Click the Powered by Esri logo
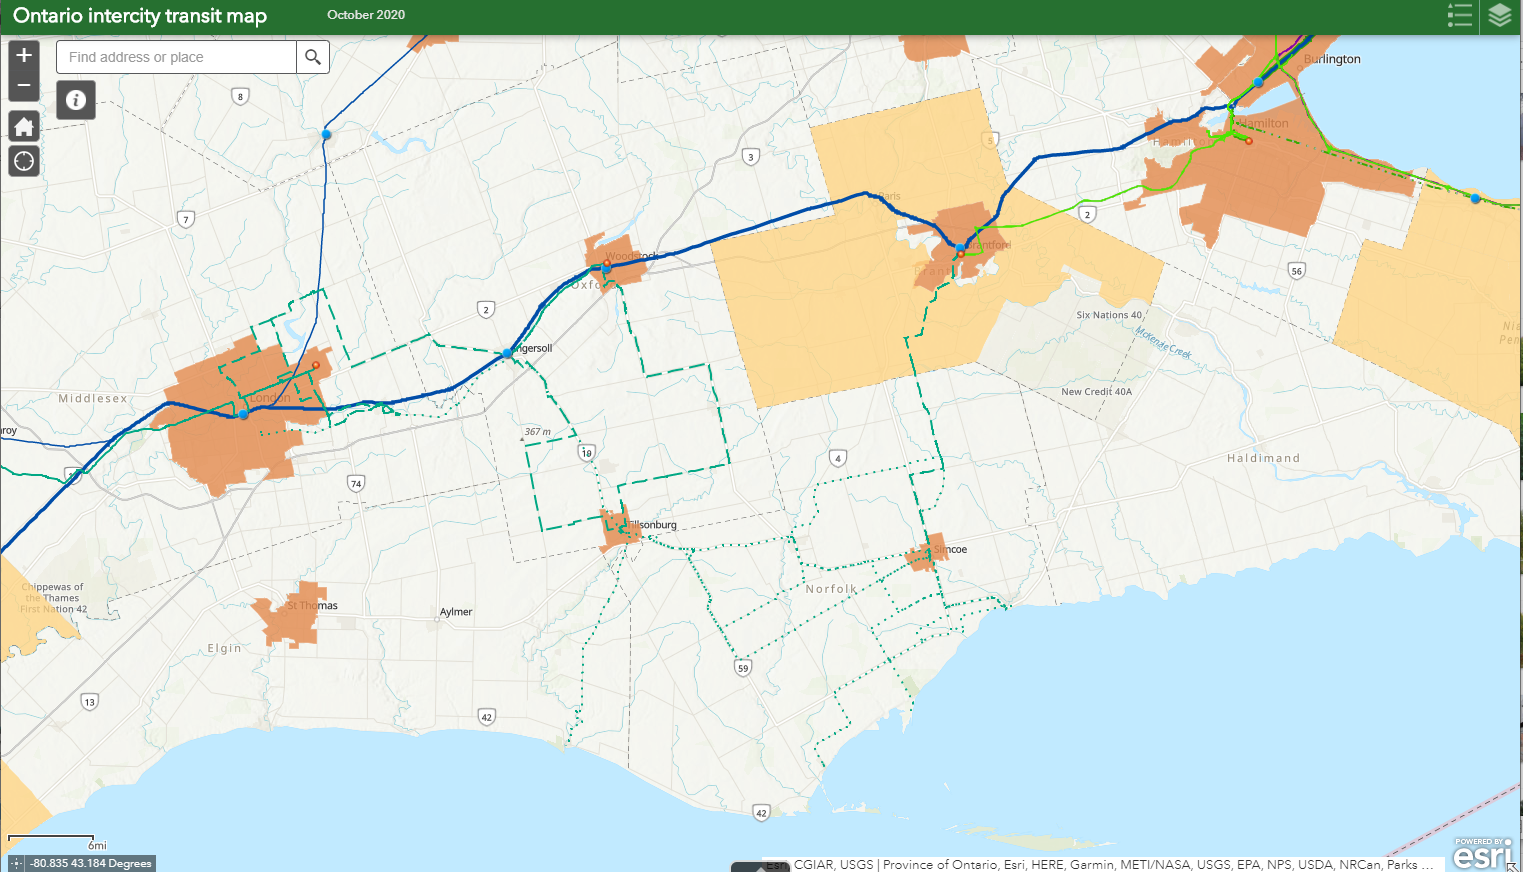1523x872 pixels. coord(1482,854)
